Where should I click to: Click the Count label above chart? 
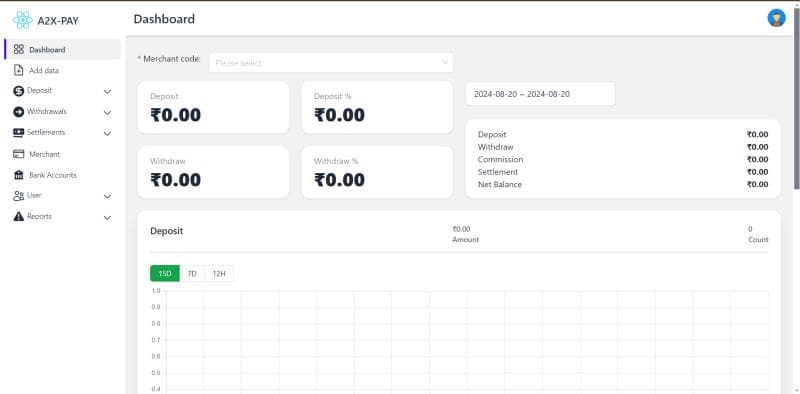pyautogui.click(x=758, y=239)
